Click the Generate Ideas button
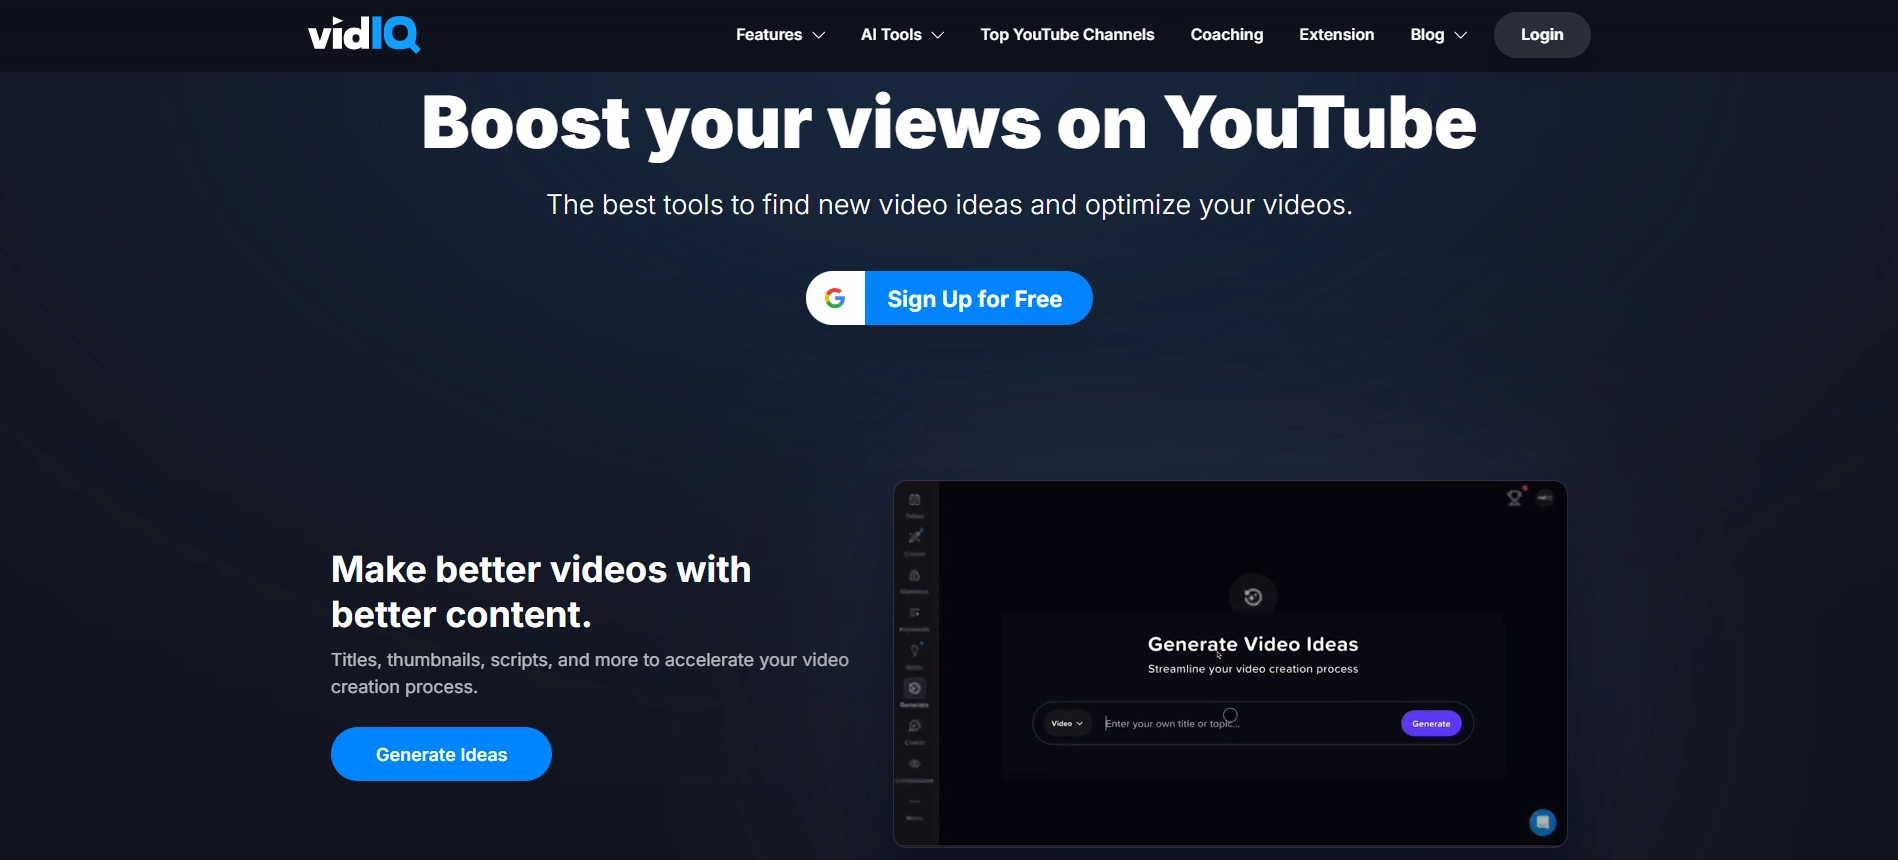The image size is (1898, 860). [x=441, y=754]
